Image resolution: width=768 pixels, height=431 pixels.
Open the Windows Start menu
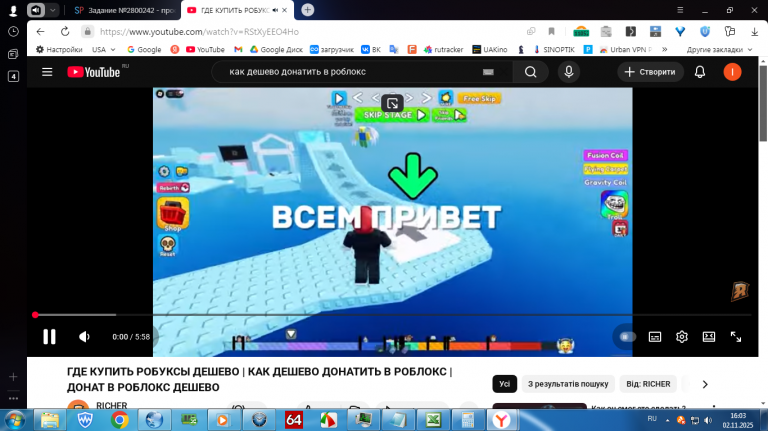click(15, 420)
